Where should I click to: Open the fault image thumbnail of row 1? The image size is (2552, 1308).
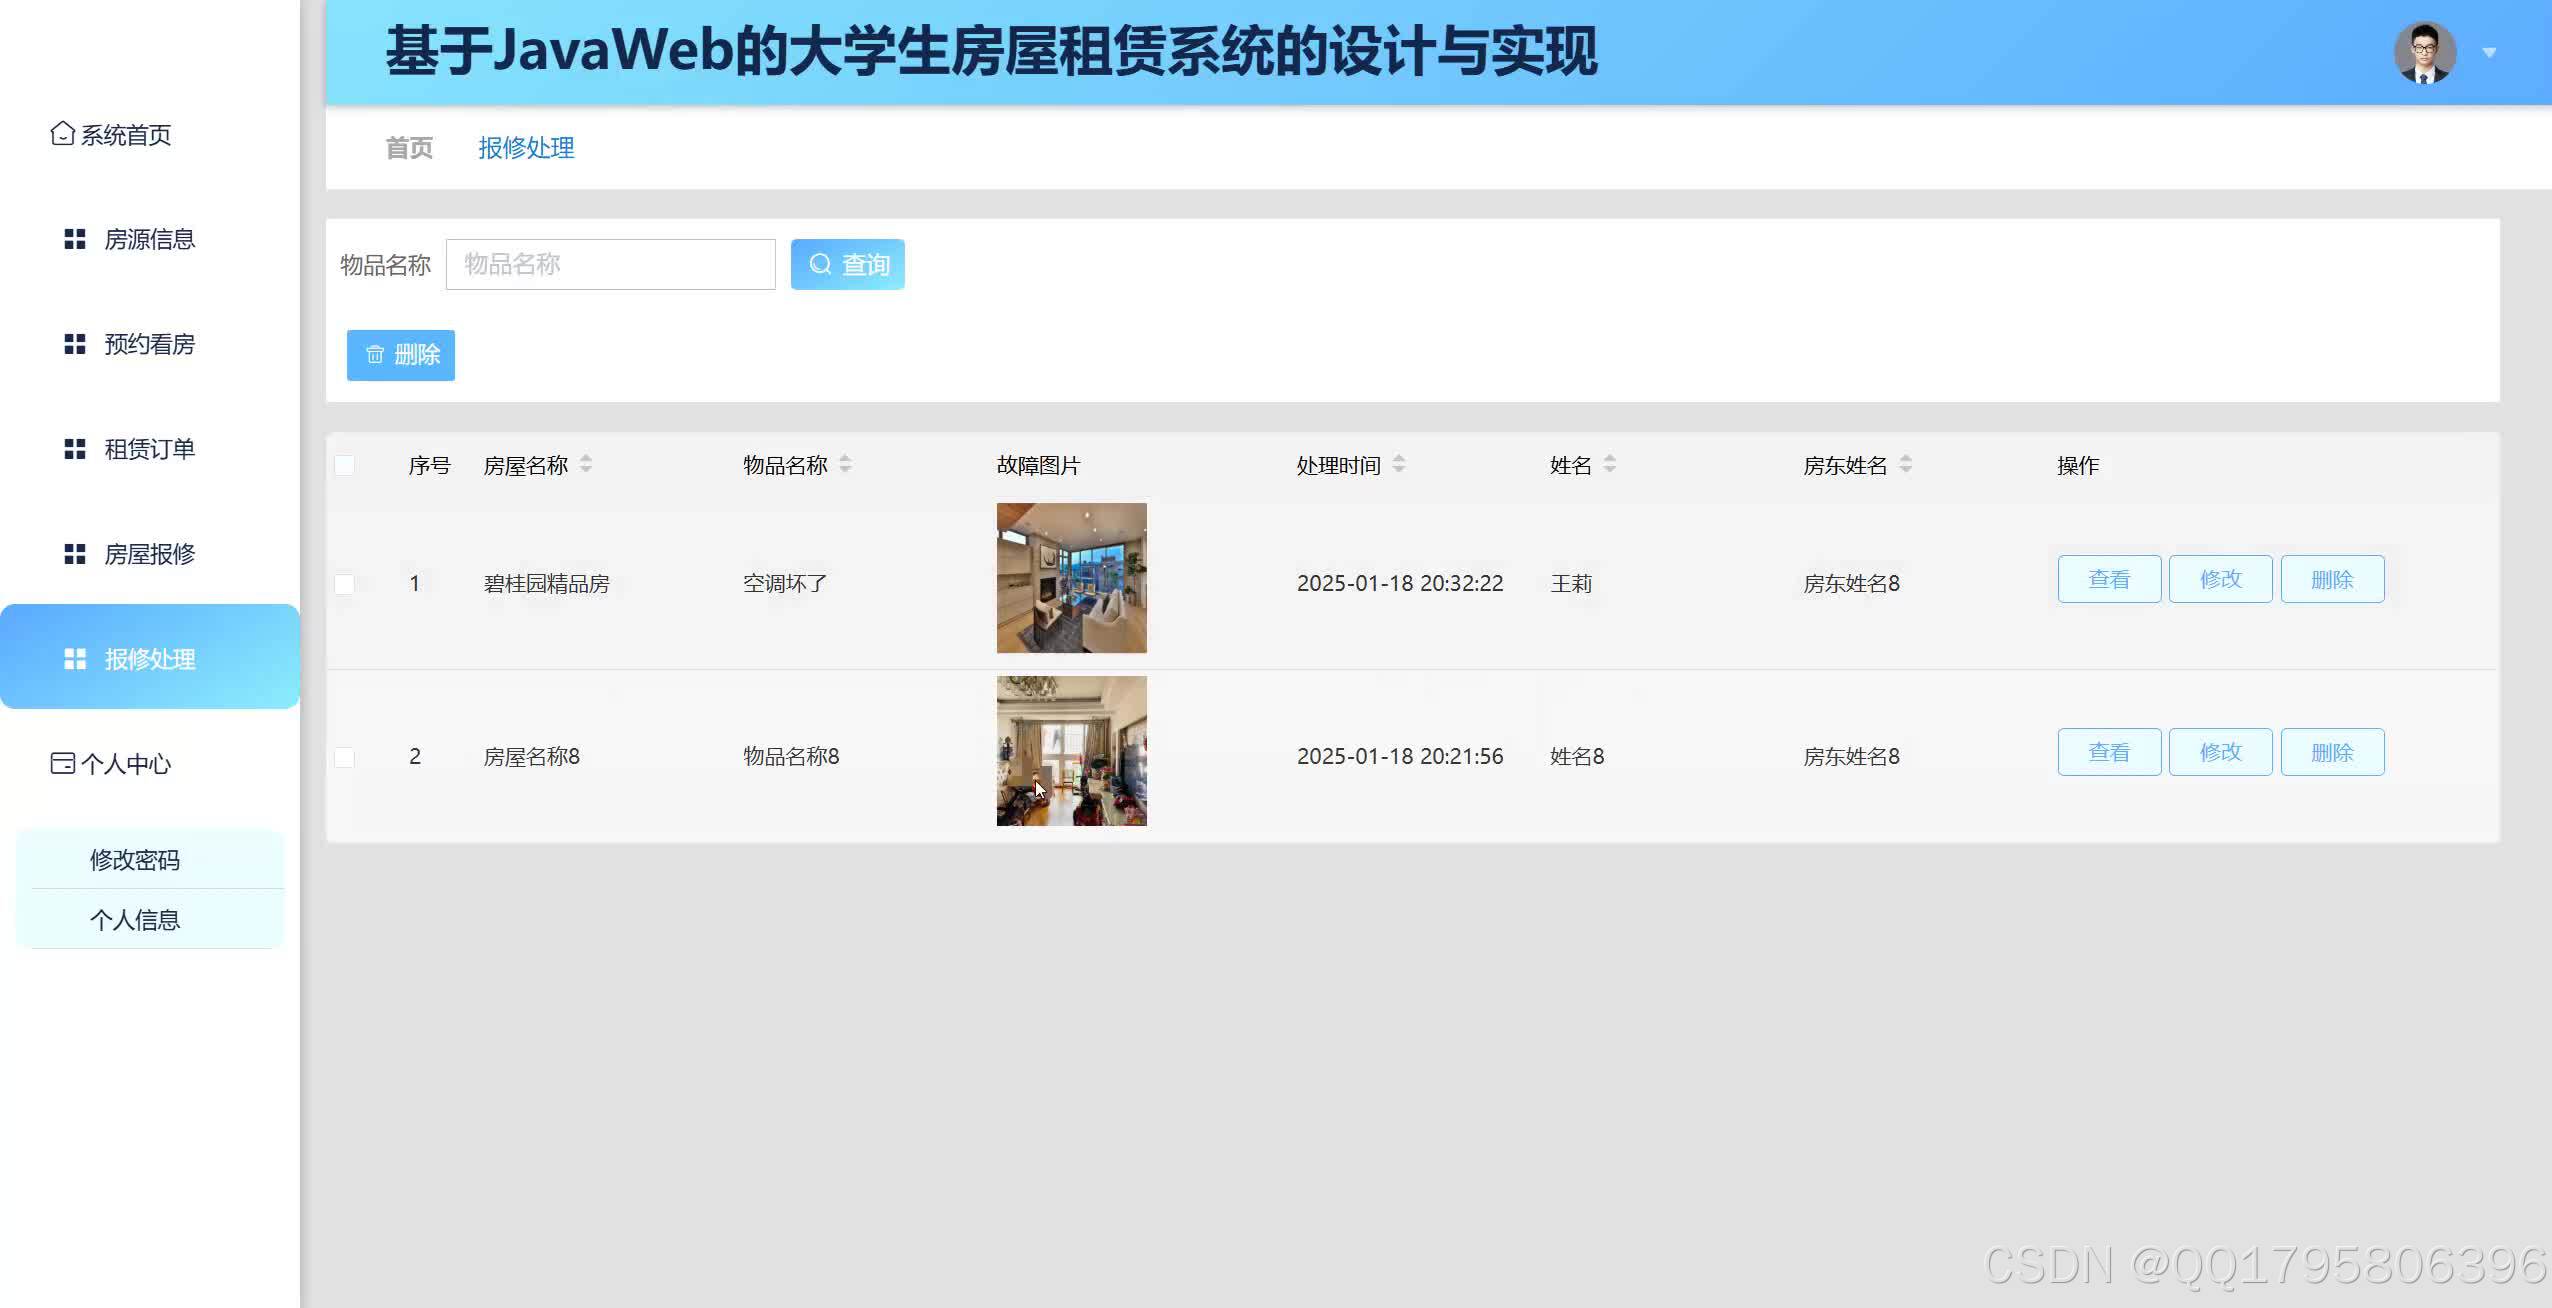tap(1071, 578)
